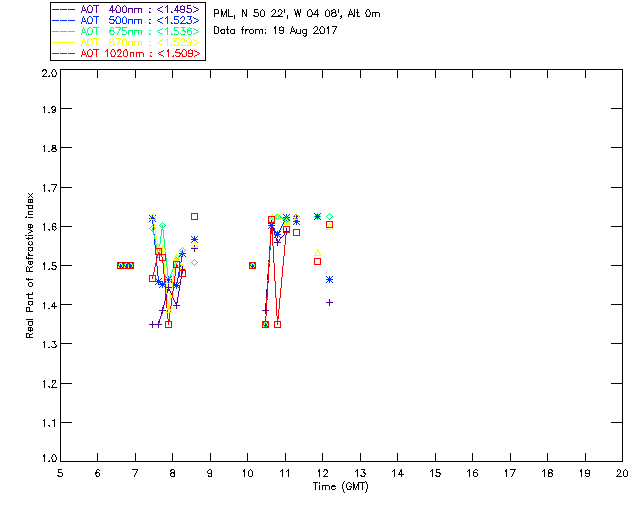The height and width of the screenshot is (512, 640).
Task: Click the 1.7 y-axis tick label
Action: (49, 188)
